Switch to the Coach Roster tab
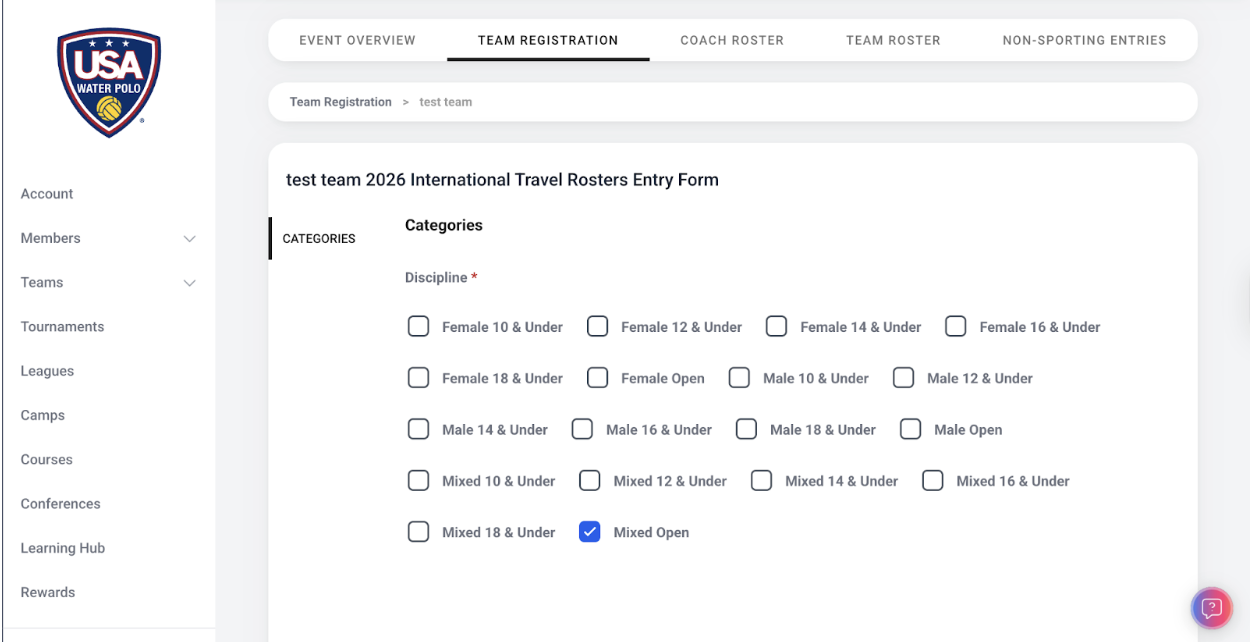Screen dimensions: 1250x642 click(x=732, y=41)
